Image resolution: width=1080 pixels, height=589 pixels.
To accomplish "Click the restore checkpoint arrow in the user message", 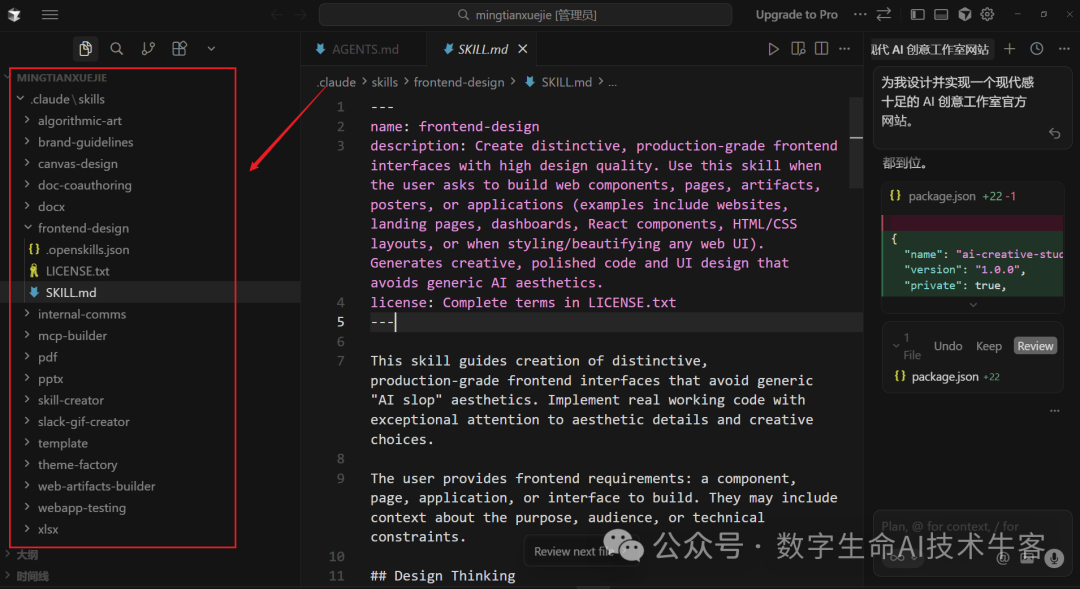I will 1055,133.
